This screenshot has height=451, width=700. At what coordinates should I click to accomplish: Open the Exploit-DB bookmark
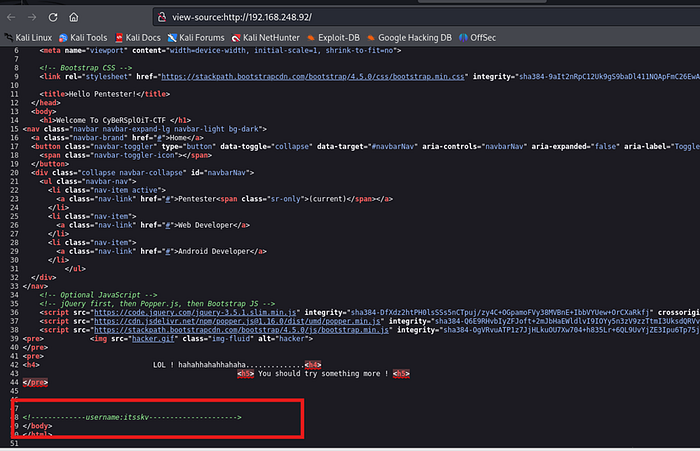click(x=333, y=38)
